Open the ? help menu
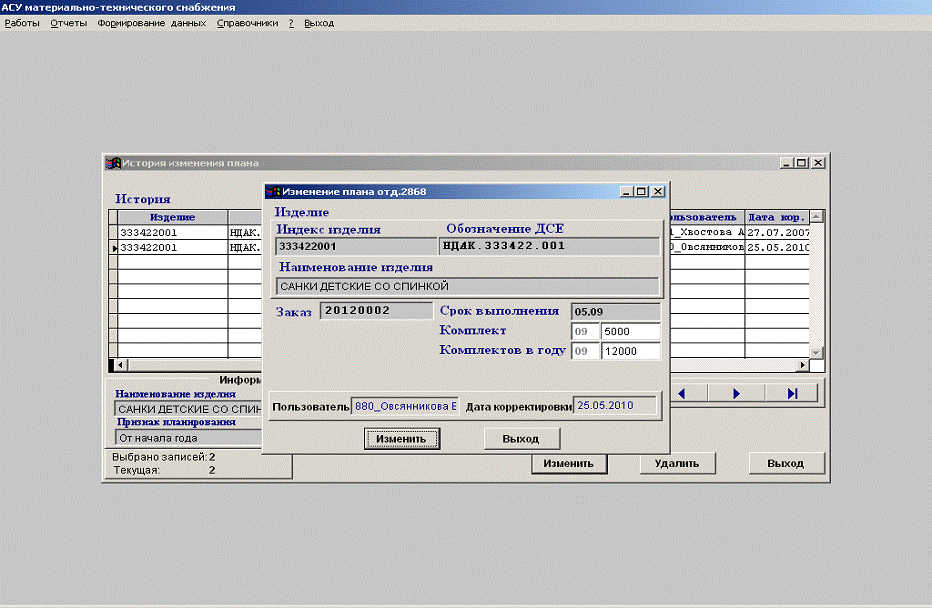The height and width of the screenshot is (608, 932). click(x=290, y=23)
